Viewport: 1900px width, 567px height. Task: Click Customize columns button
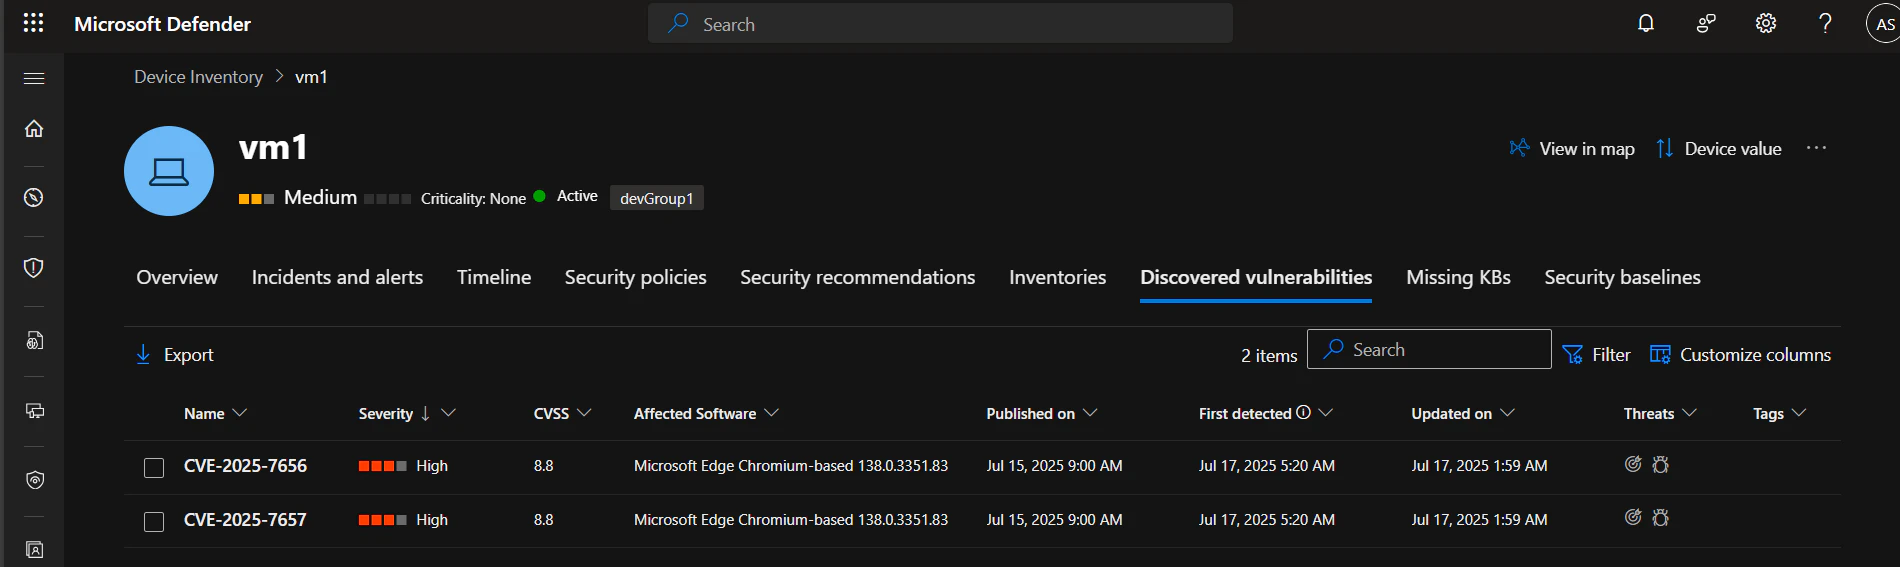tap(1740, 354)
